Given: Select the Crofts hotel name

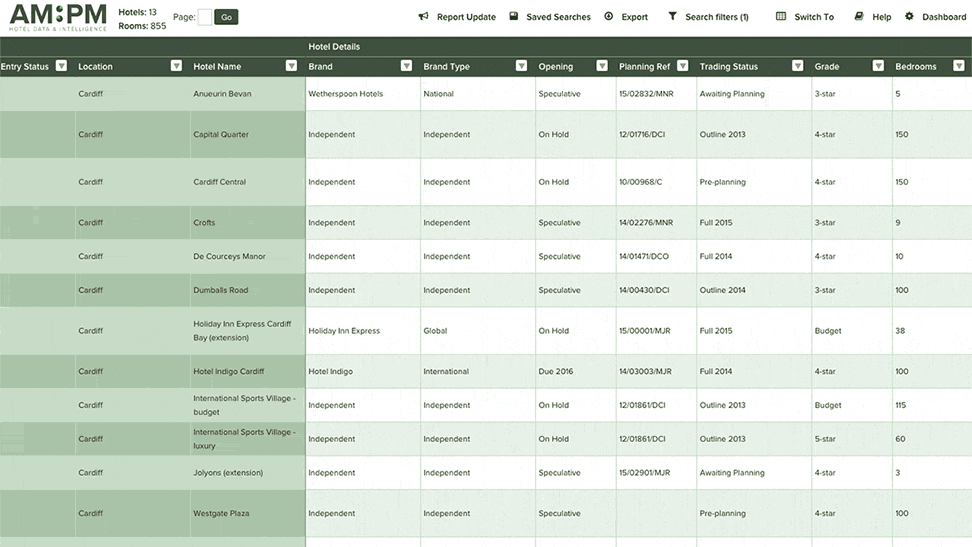Looking at the screenshot, I should [x=204, y=222].
